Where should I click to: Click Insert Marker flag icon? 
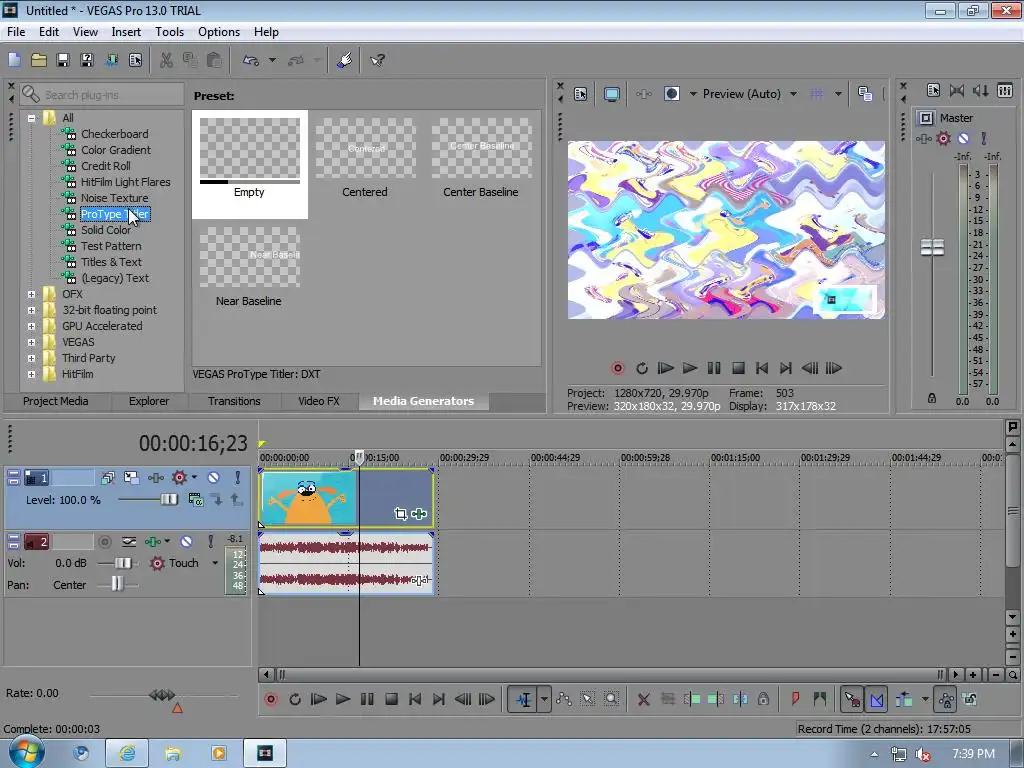(x=795, y=699)
